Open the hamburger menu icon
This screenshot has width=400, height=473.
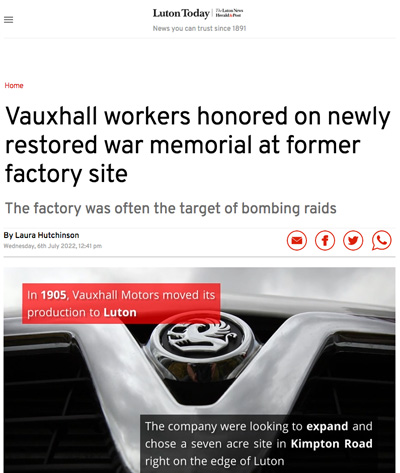[9, 20]
